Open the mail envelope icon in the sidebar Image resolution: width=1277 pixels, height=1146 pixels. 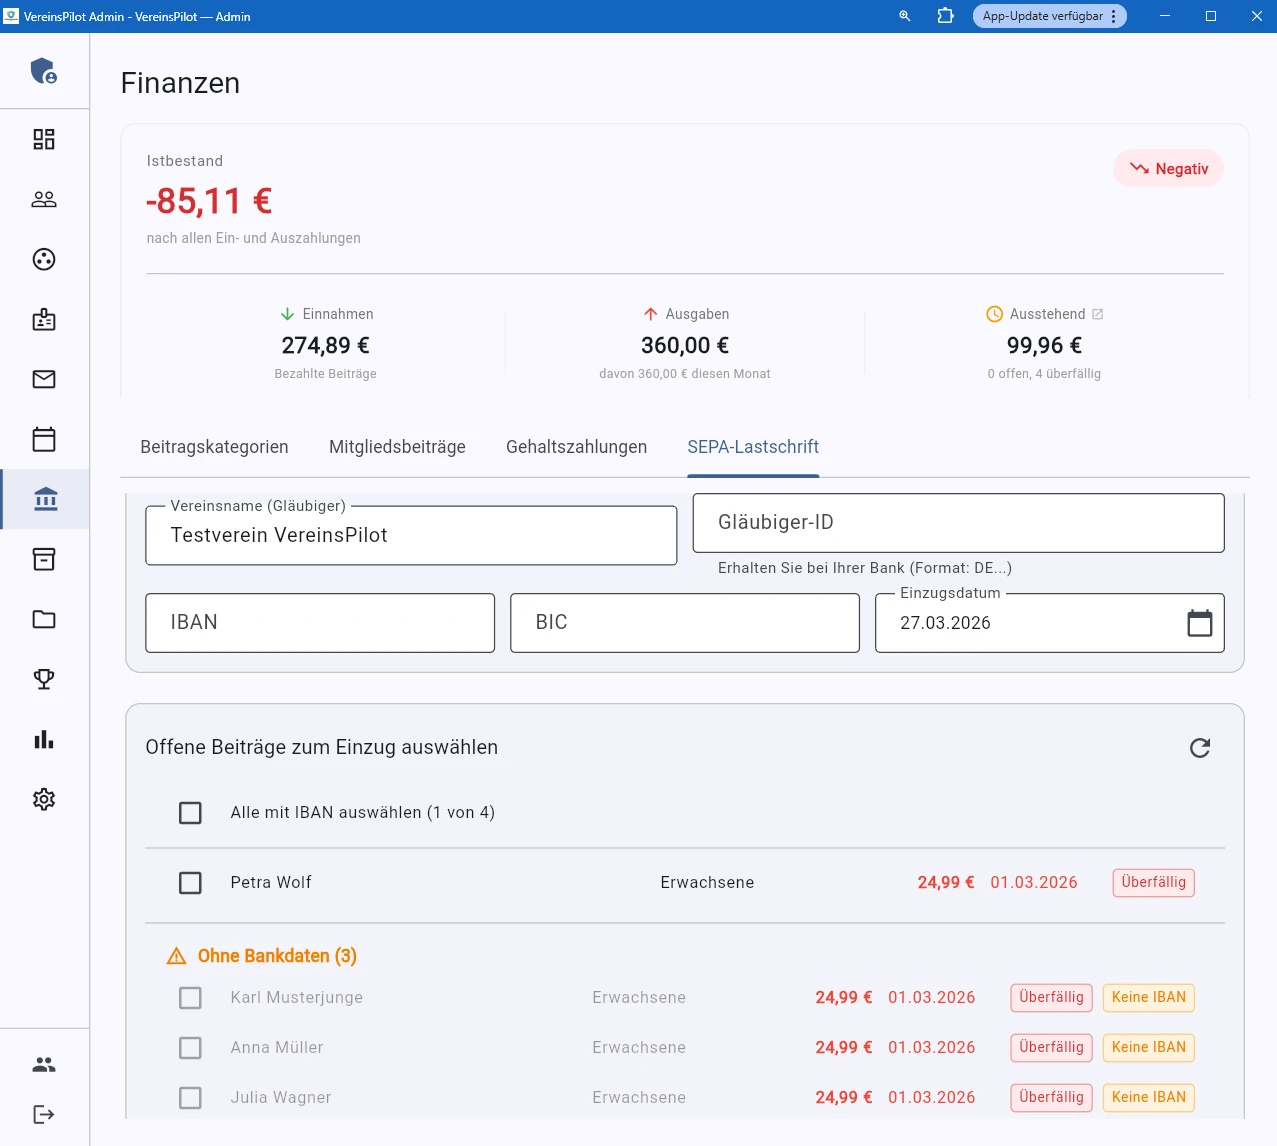(x=43, y=379)
